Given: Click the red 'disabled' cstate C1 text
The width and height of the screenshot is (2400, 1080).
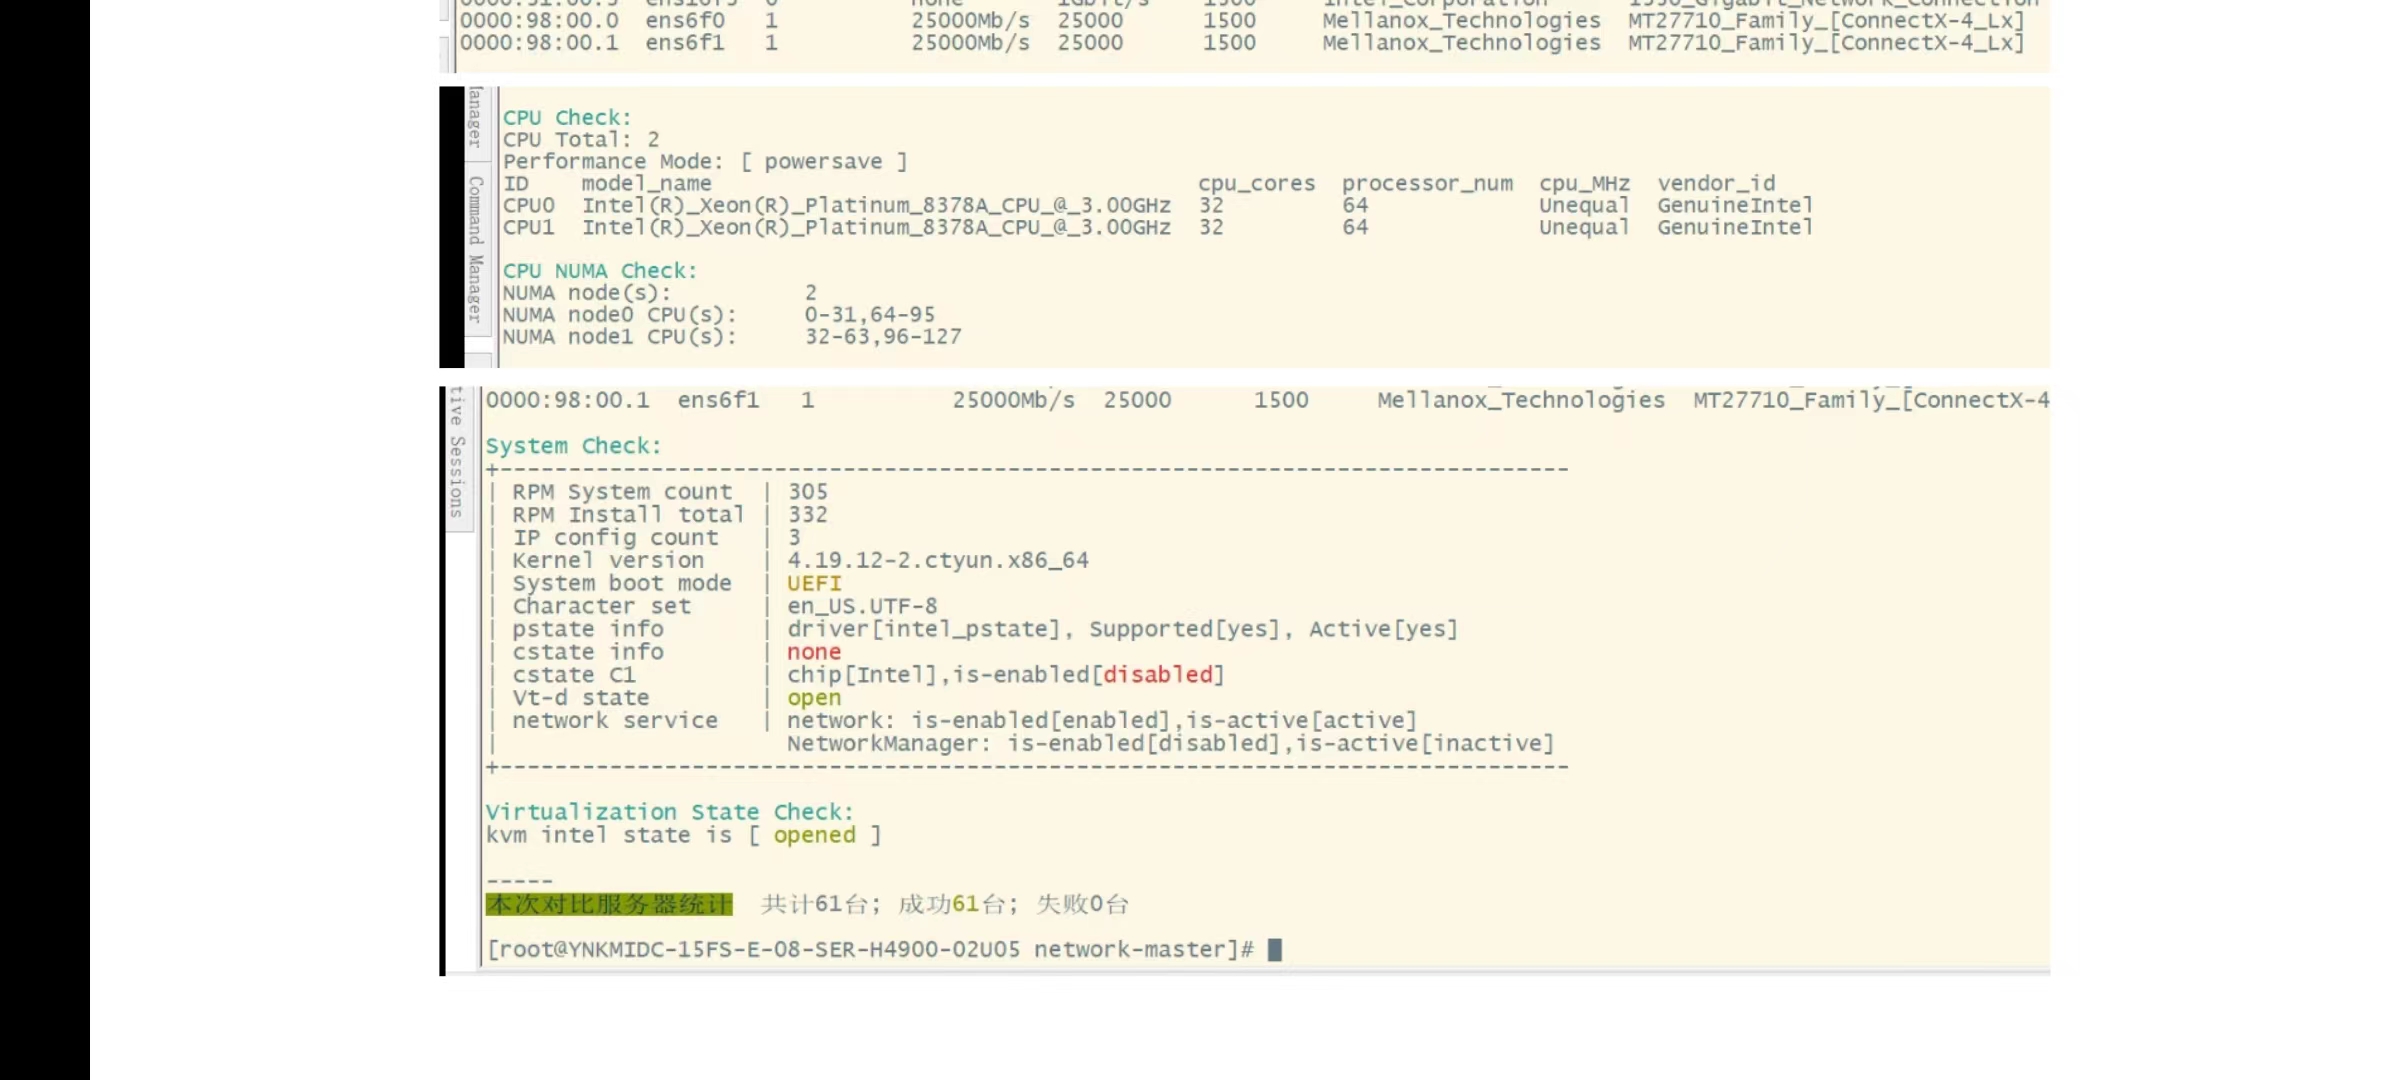Looking at the screenshot, I should coord(1157,675).
